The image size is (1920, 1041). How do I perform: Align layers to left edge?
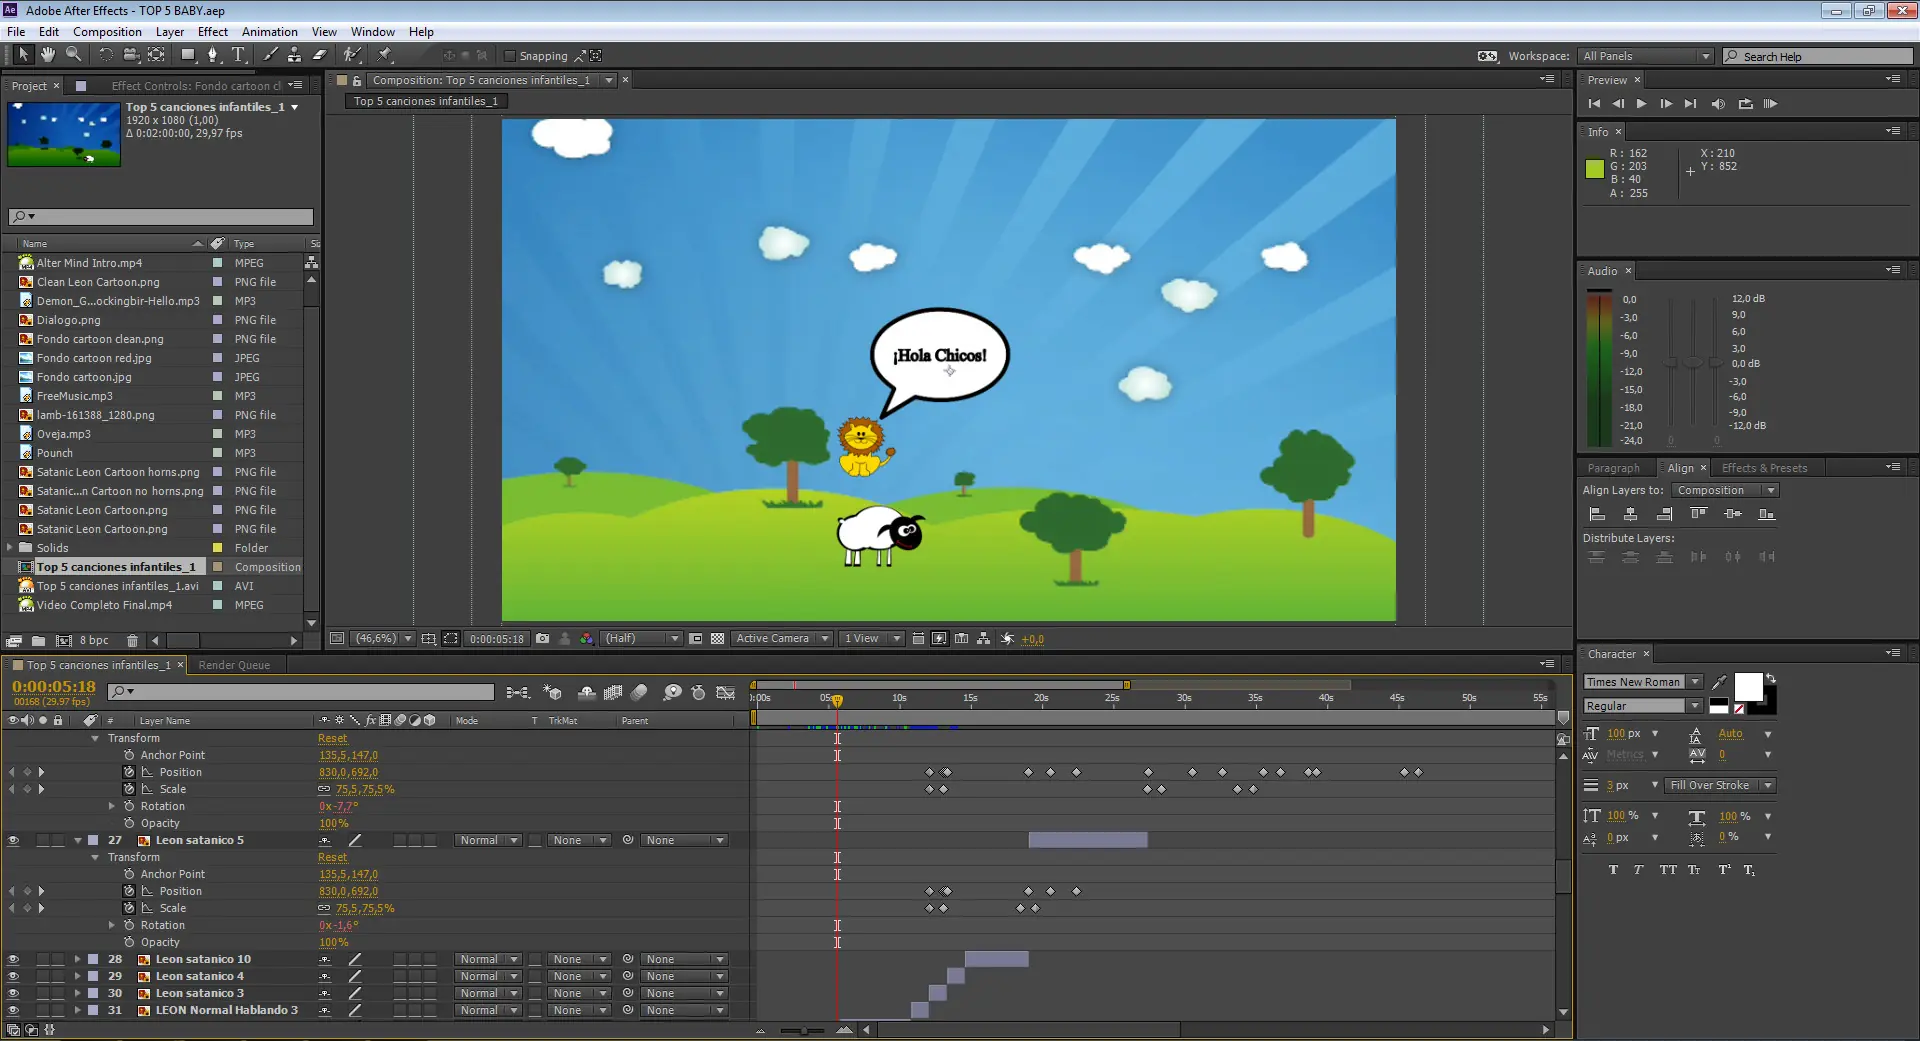coord(1597,514)
